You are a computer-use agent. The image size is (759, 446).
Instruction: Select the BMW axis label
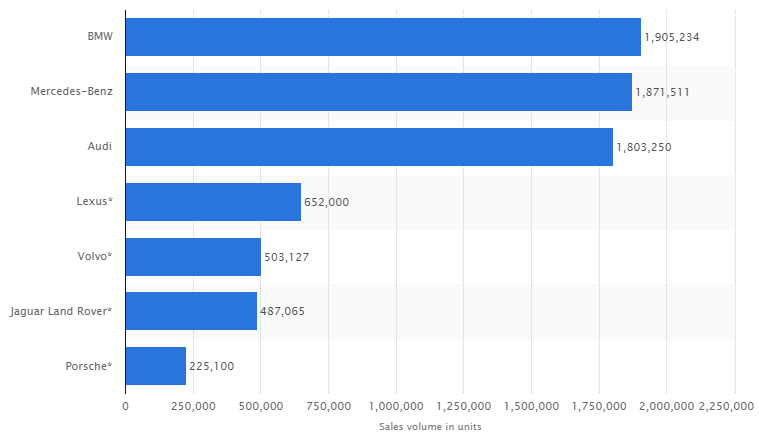tap(100, 36)
